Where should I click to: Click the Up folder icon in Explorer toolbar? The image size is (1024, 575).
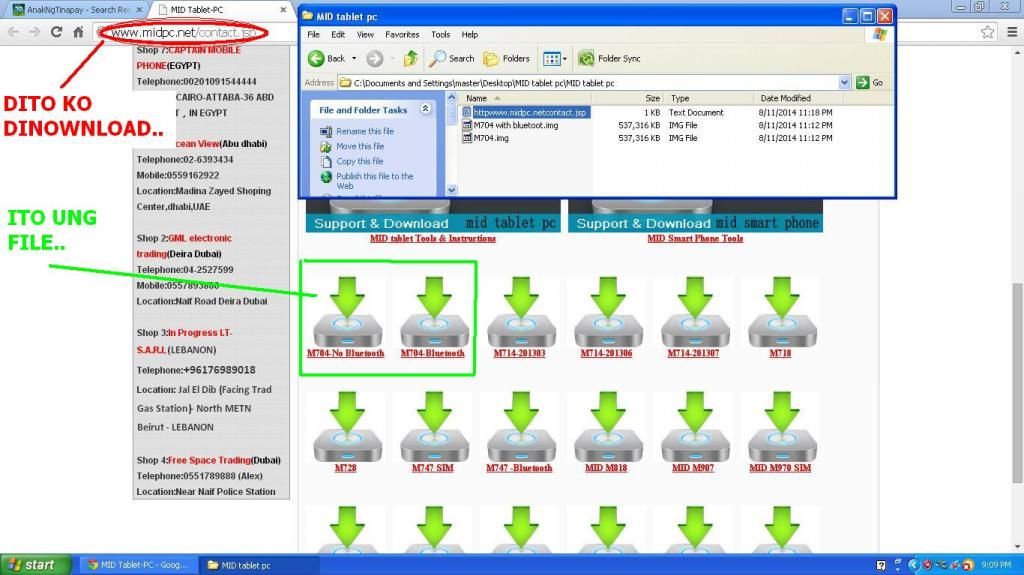coord(411,58)
